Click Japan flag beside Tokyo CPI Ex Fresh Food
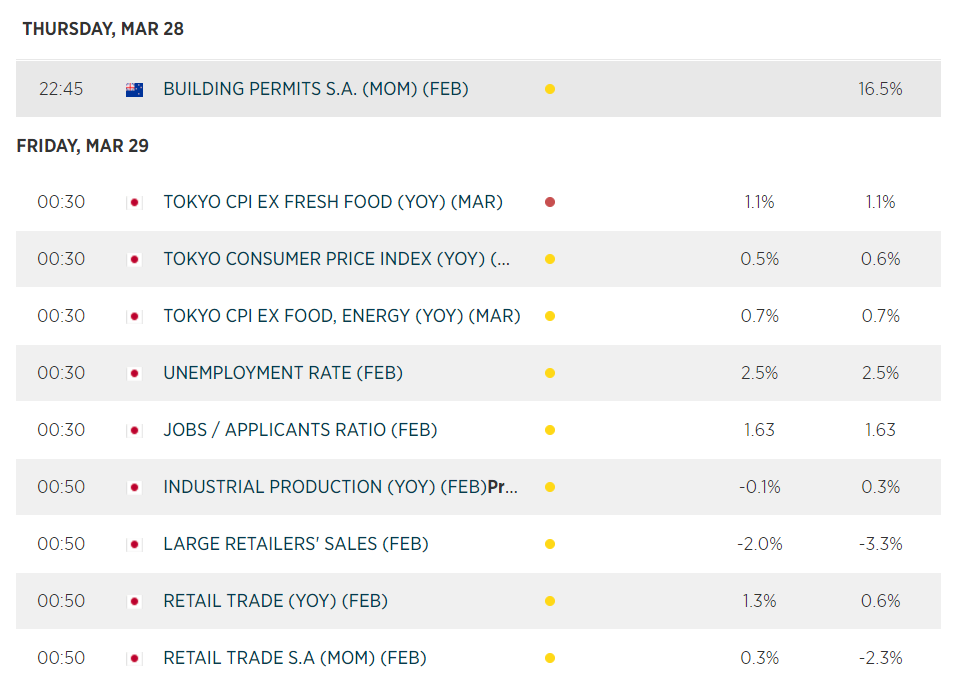 (x=134, y=202)
